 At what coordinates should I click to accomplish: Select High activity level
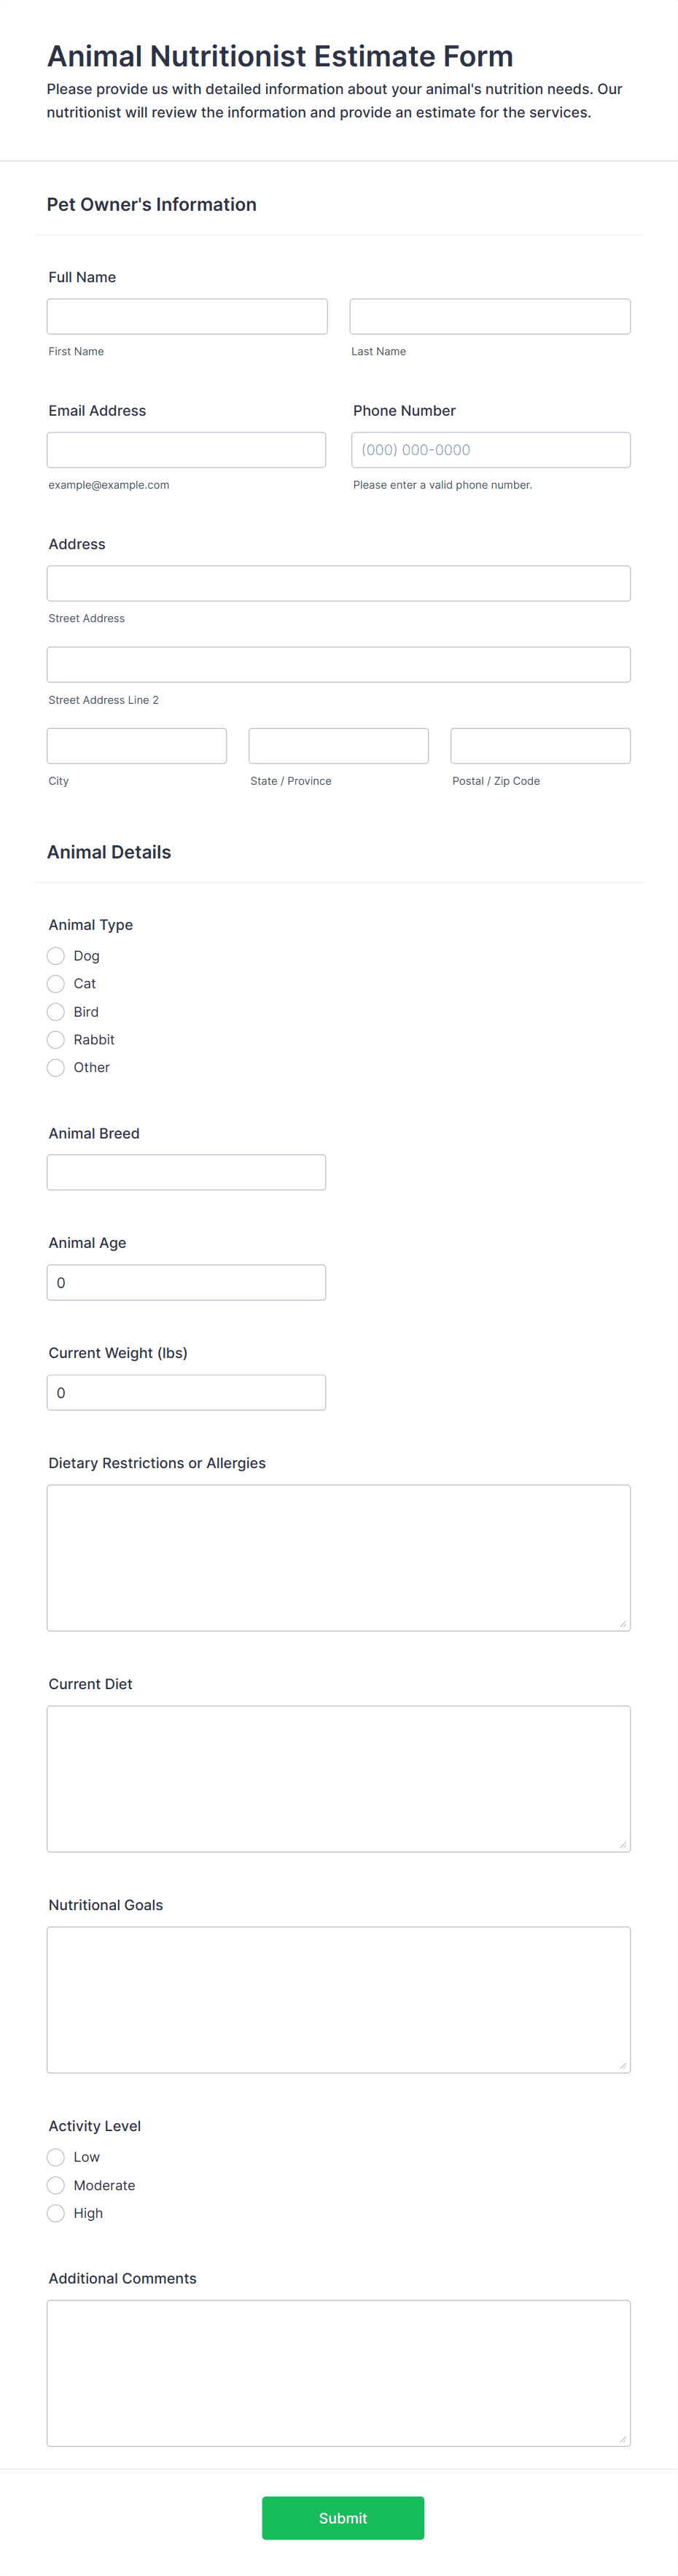tap(56, 2213)
